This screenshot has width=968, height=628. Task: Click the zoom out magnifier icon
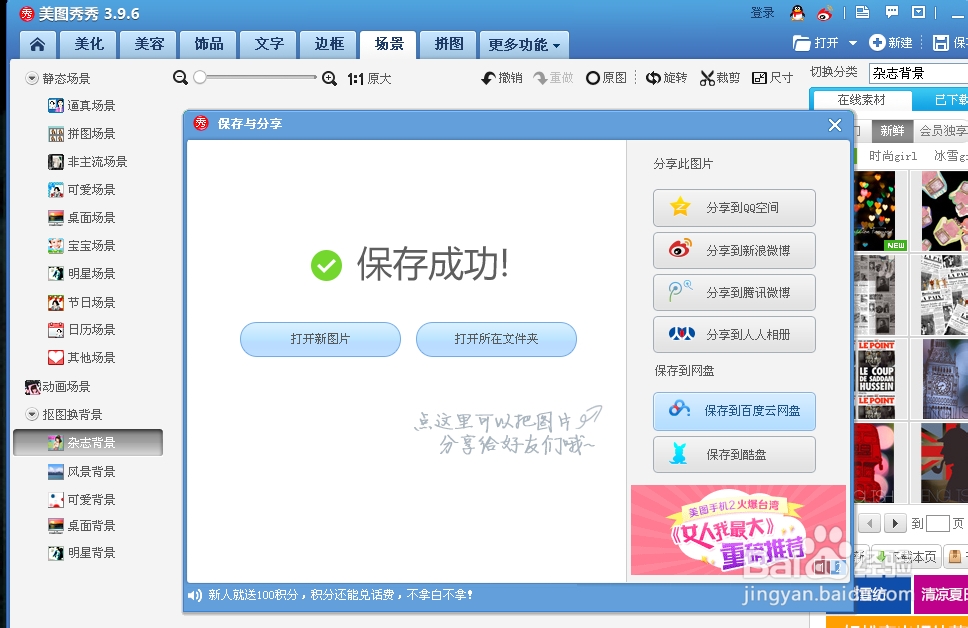tap(180, 78)
